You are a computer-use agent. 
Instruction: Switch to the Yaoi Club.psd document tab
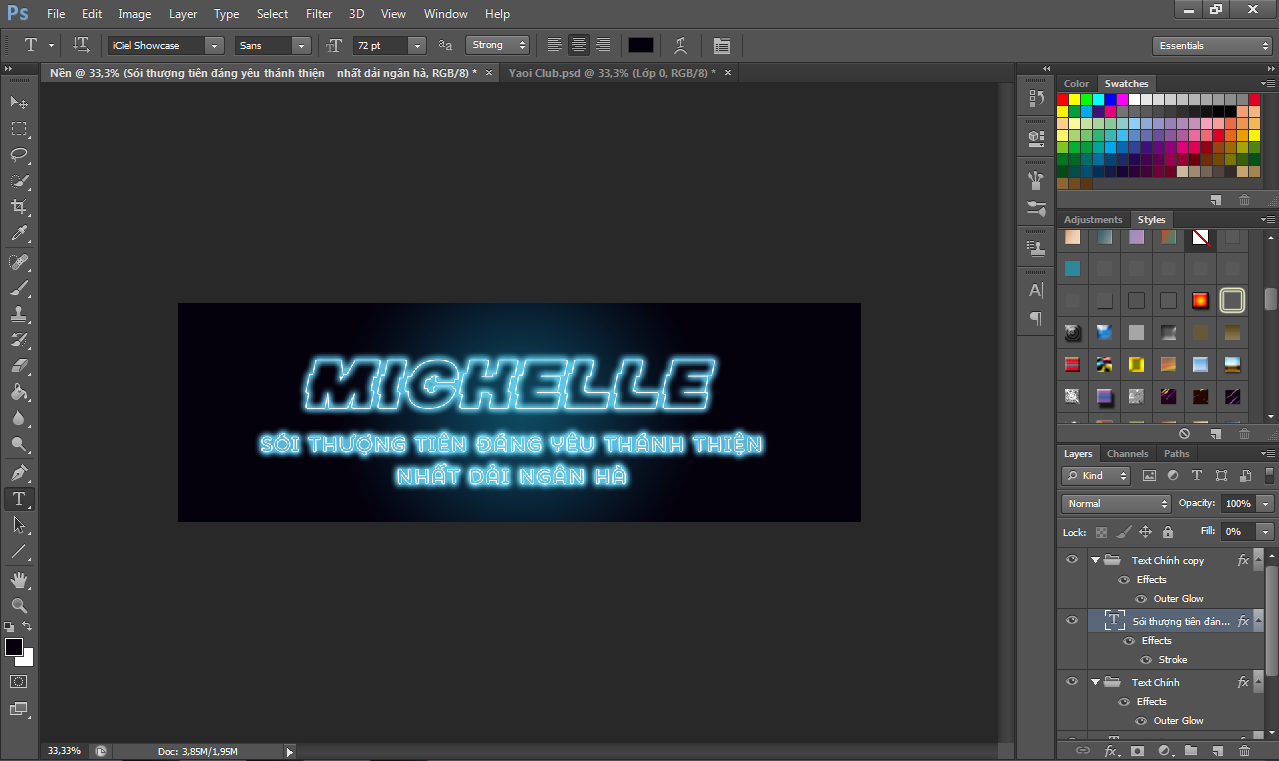click(611, 73)
